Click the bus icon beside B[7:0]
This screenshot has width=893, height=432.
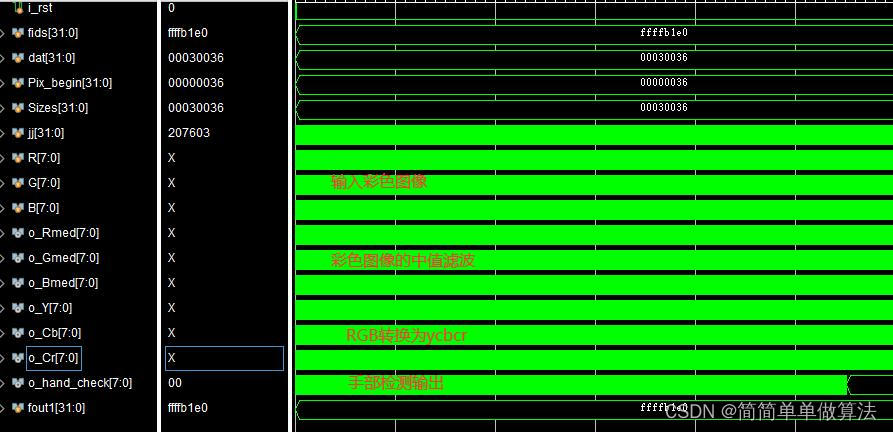(18, 208)
